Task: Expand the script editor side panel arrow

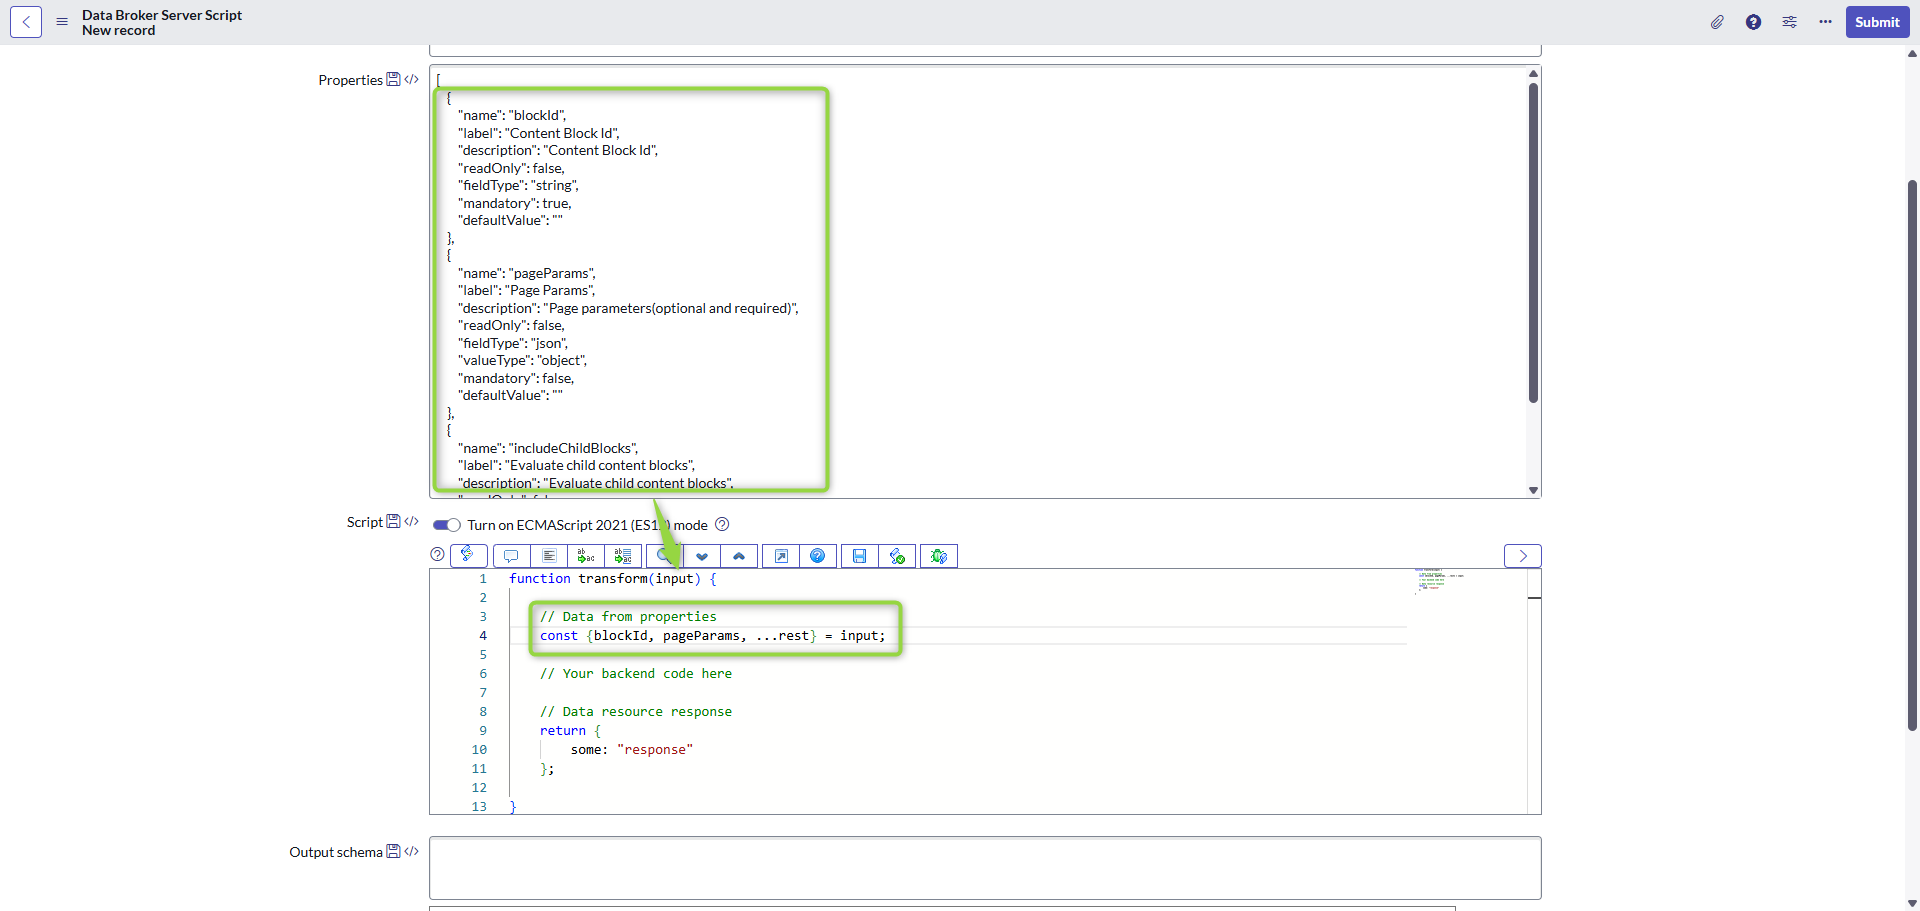Action: pyautogui.click(x=1522, y=556)
